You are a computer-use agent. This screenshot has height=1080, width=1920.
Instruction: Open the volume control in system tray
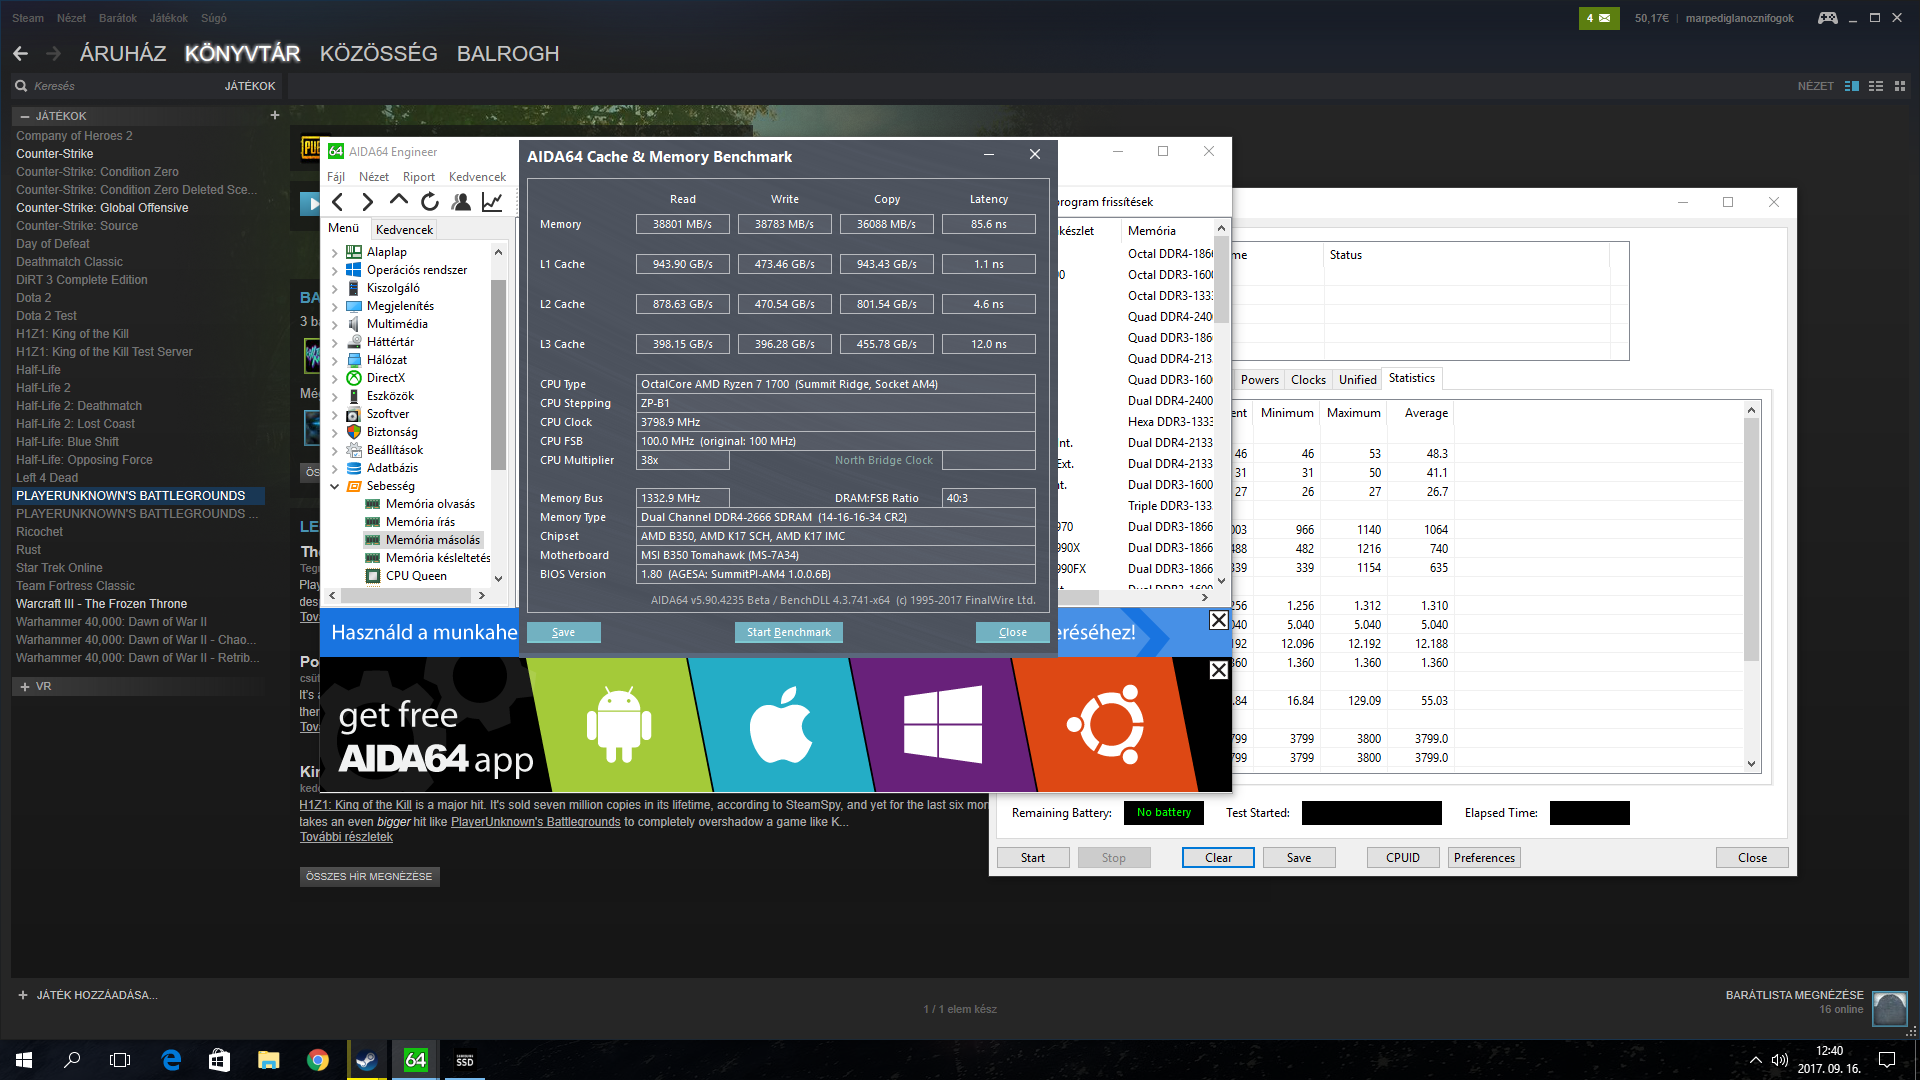tap(1780, 1060)
